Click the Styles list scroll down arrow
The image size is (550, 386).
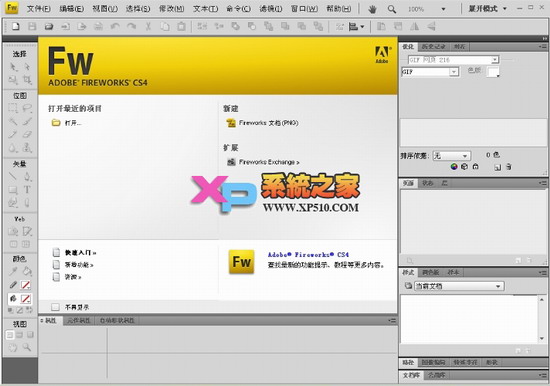pos(542,339)
